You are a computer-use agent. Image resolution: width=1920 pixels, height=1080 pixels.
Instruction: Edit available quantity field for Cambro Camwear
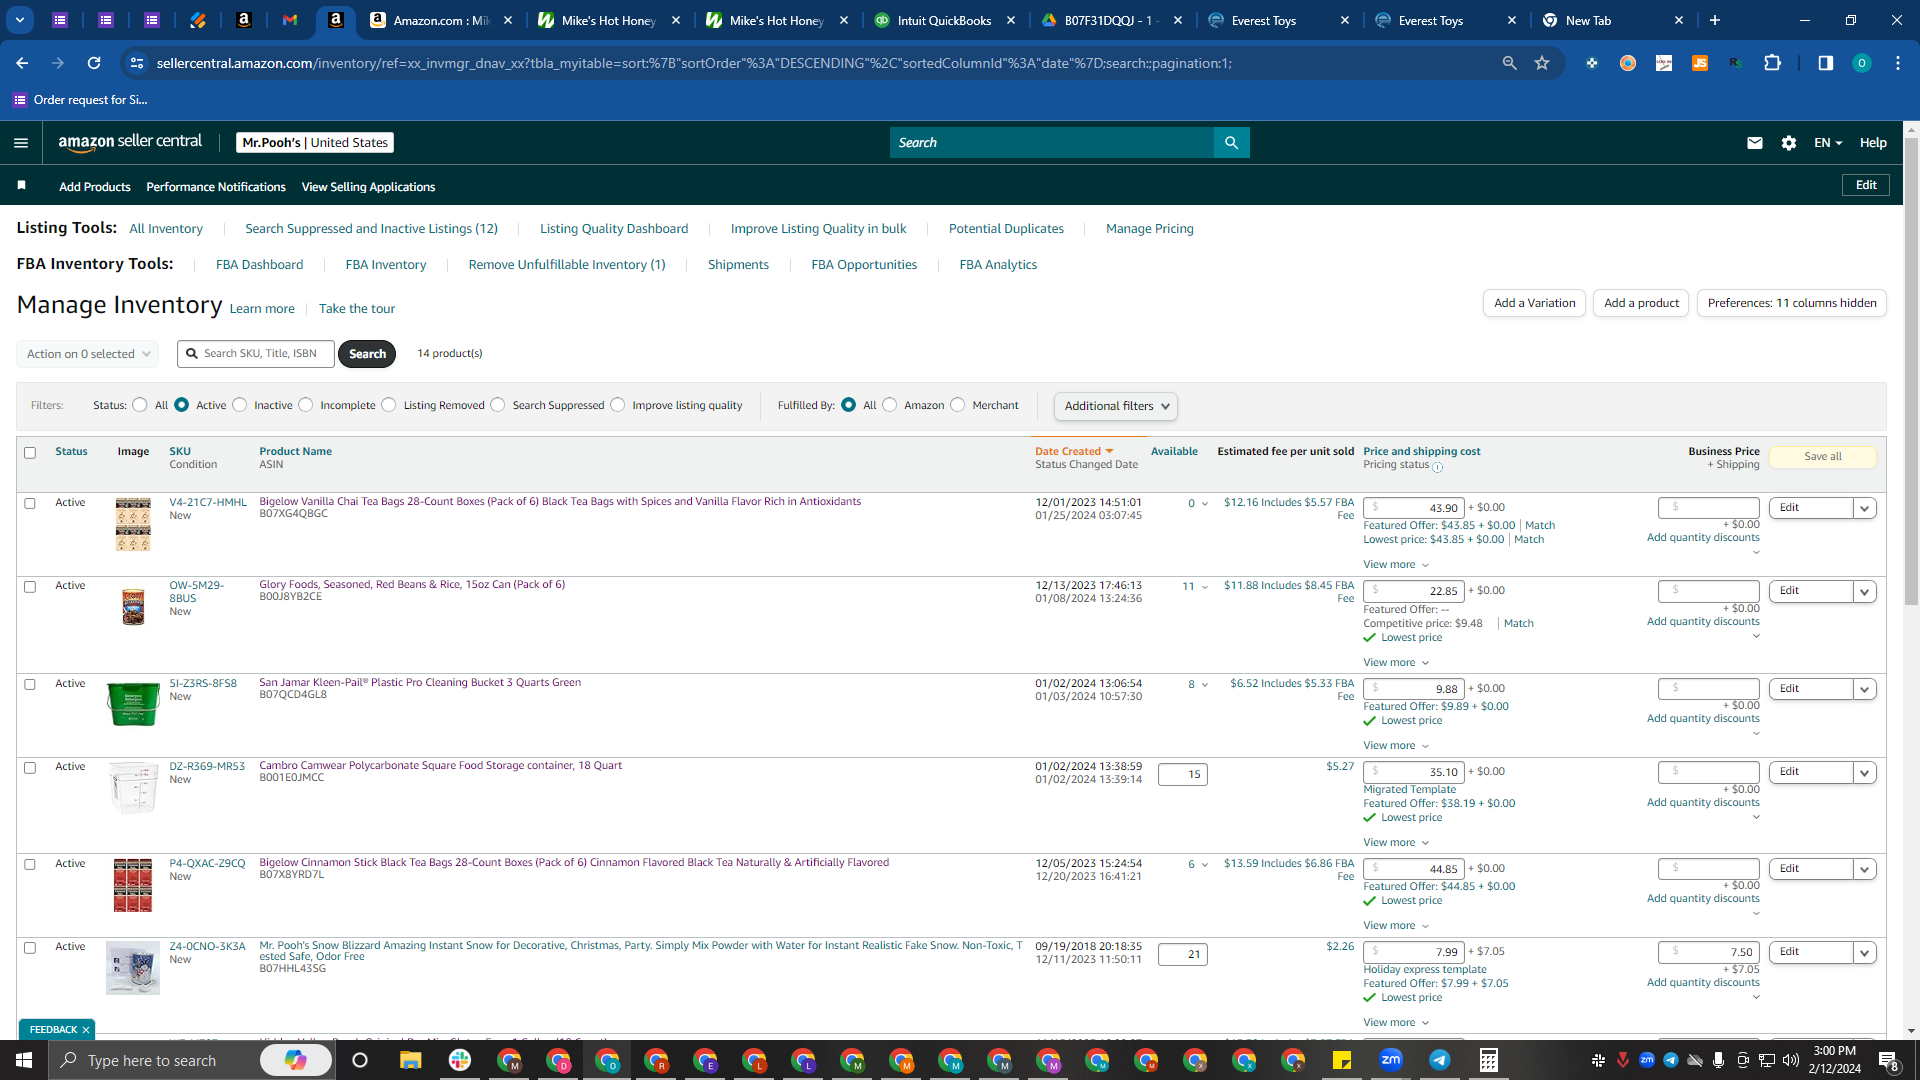(1182, 775)
